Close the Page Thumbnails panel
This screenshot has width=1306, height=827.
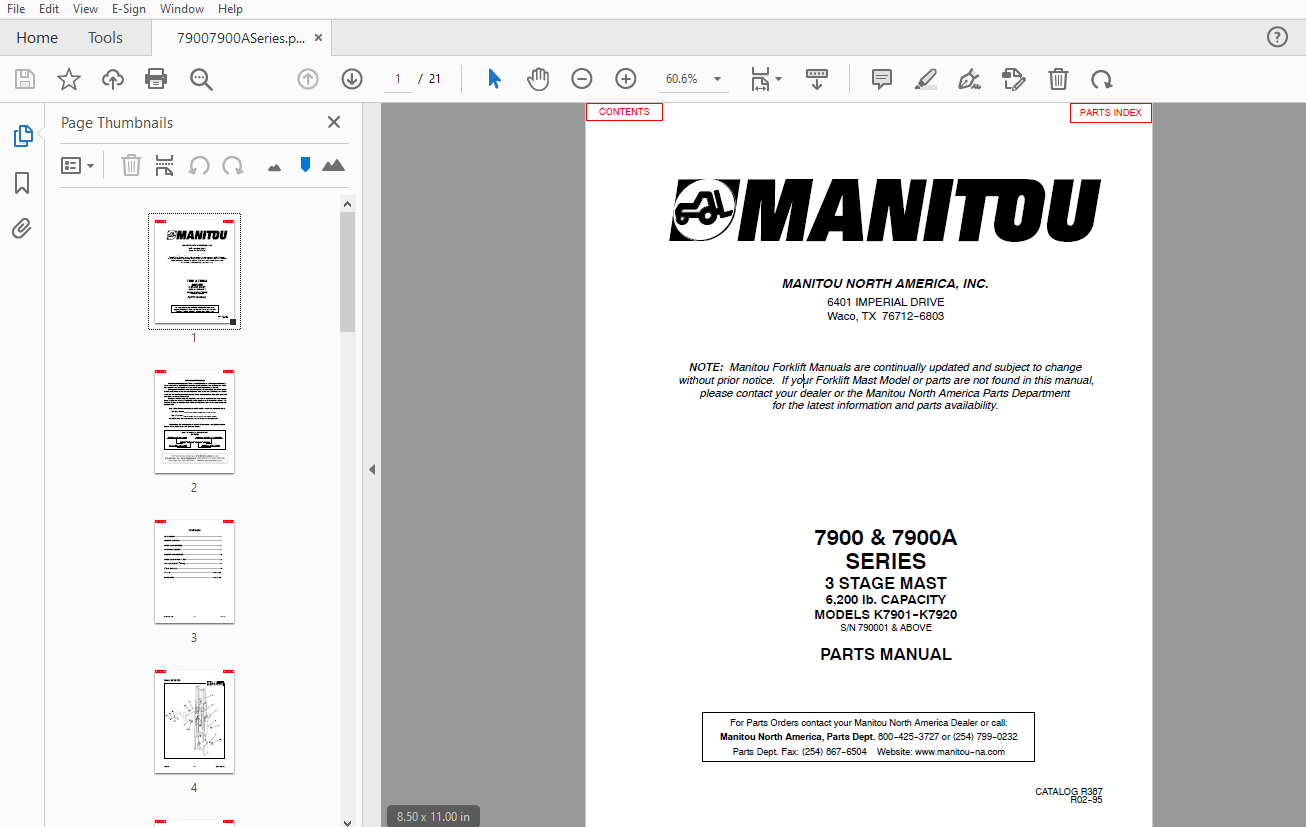(x=334, y=122)
